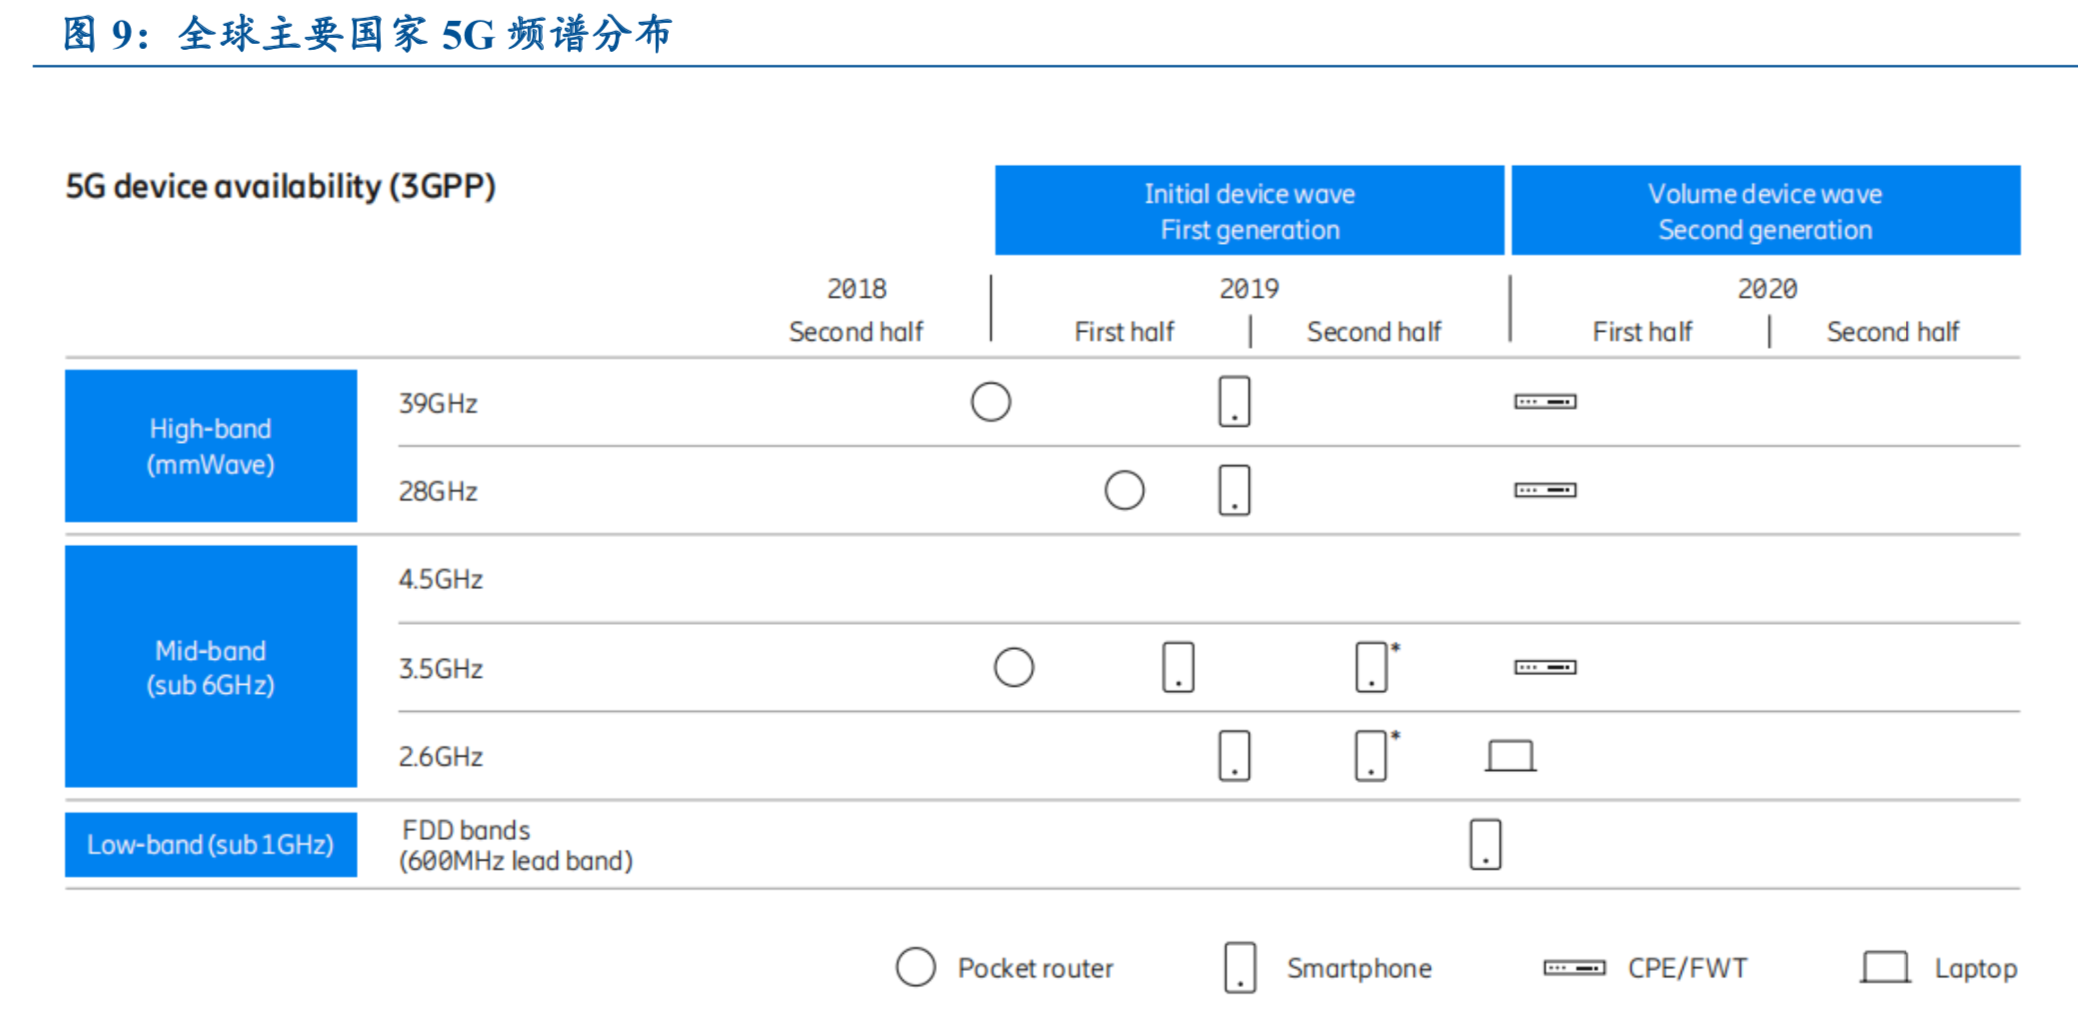Click the Pocket router legend circle
2078x1026 pixels.
click(915, 967)
